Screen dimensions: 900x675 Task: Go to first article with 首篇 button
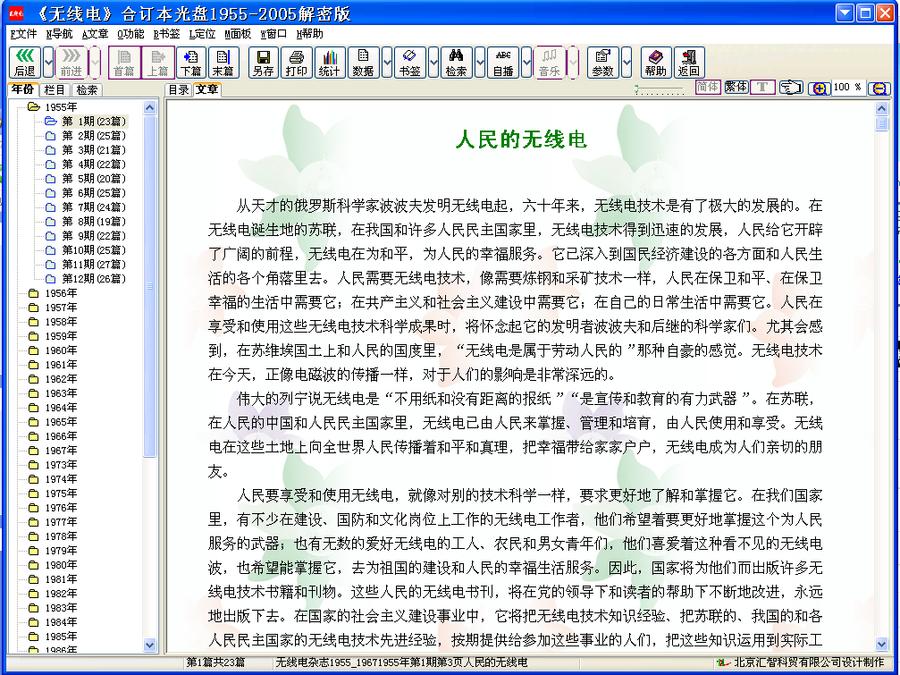(124, 63)
